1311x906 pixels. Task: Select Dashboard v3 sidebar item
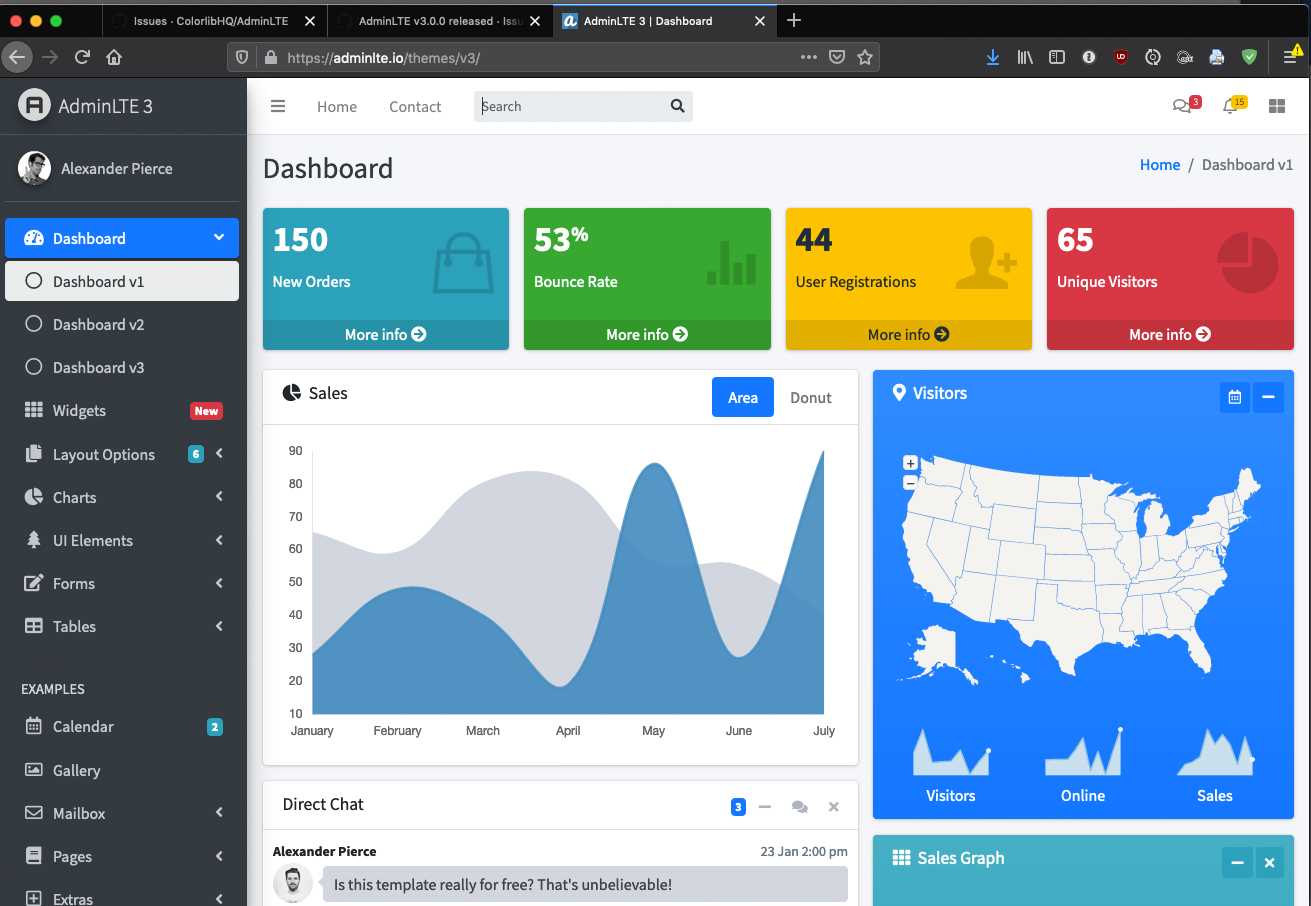pyautogui.click(x=122, y=367)
